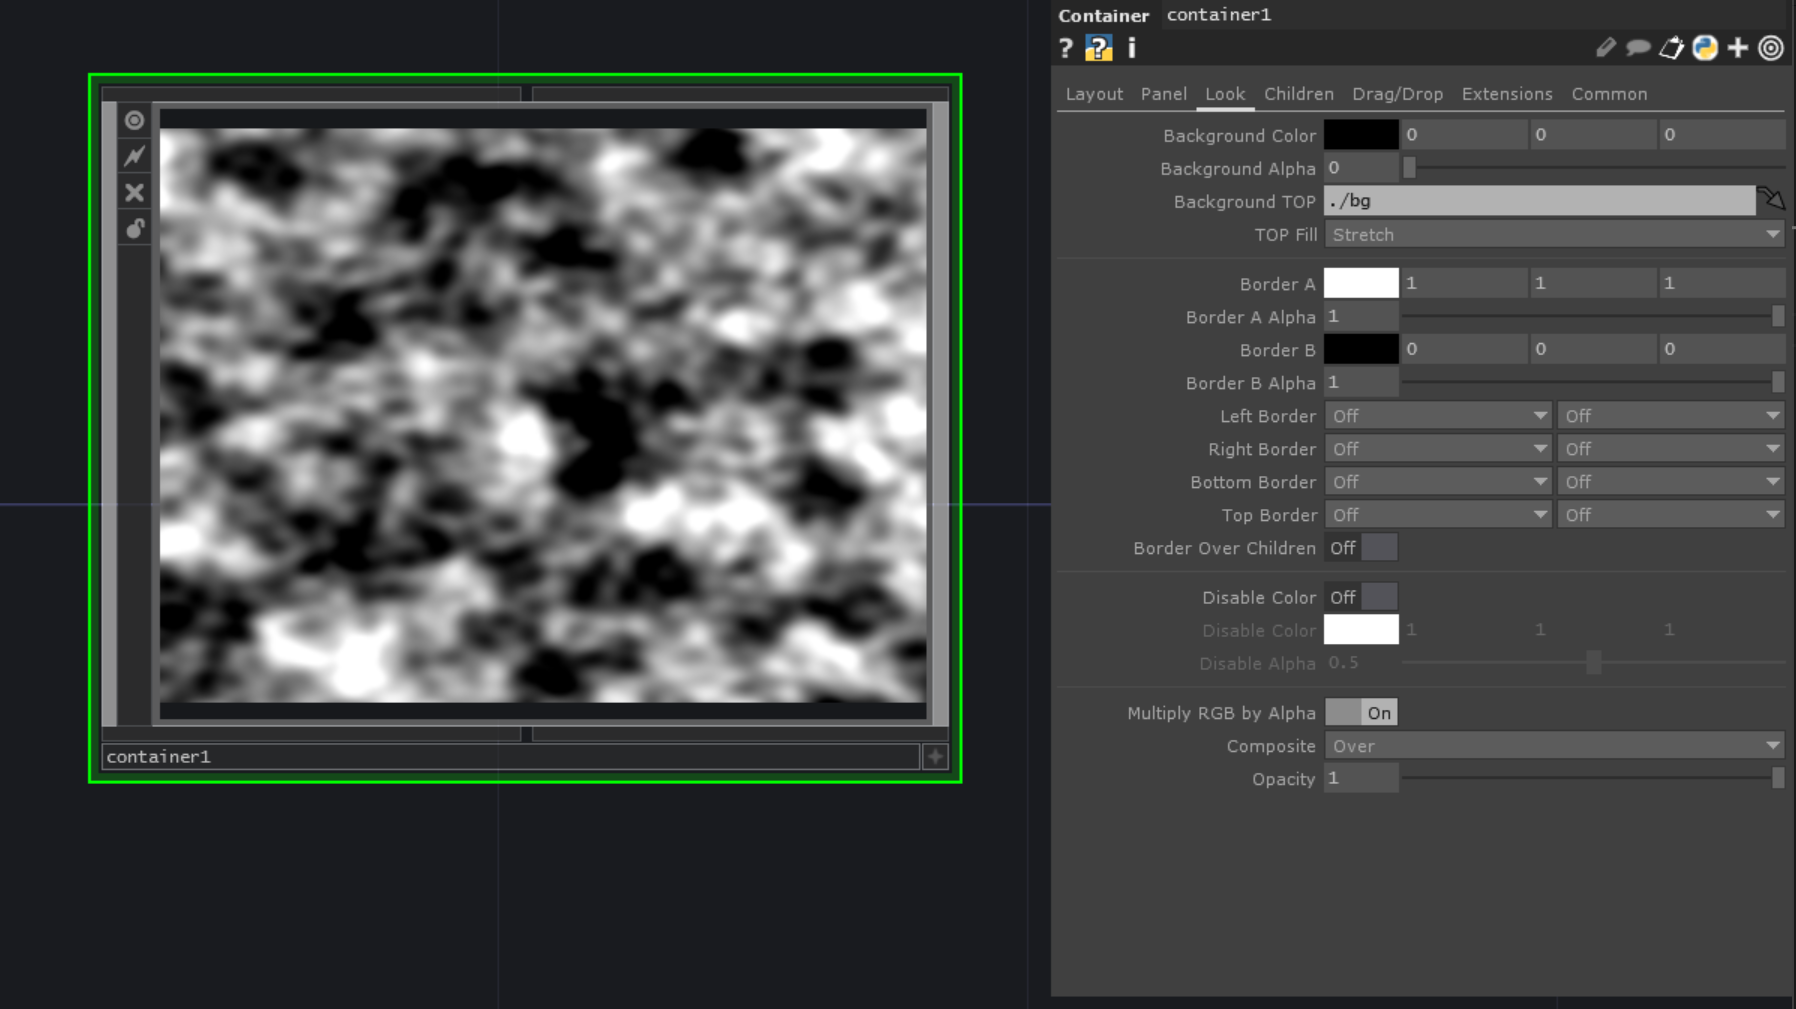The image size is (1796, 1009).
Task: Toggle the clone immune flag on container1 node
Action: click(134, 156)
